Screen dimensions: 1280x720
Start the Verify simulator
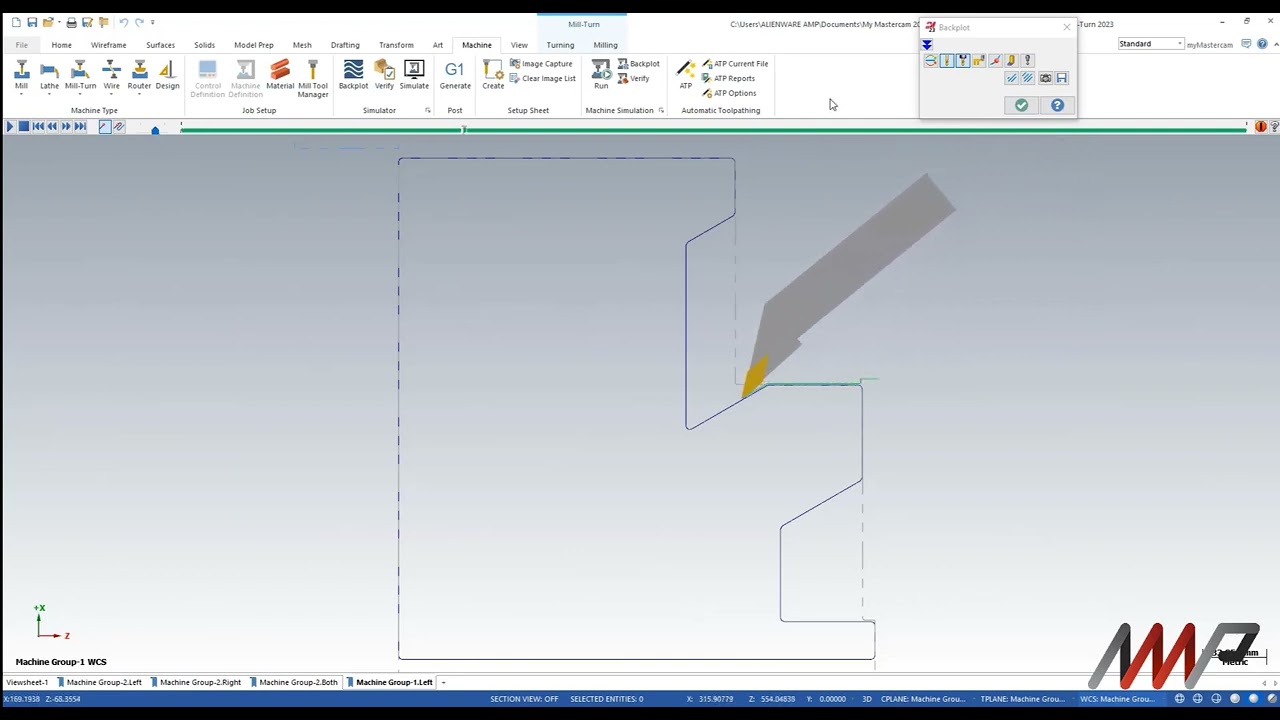pyautogui.click(x=384, y=75)
